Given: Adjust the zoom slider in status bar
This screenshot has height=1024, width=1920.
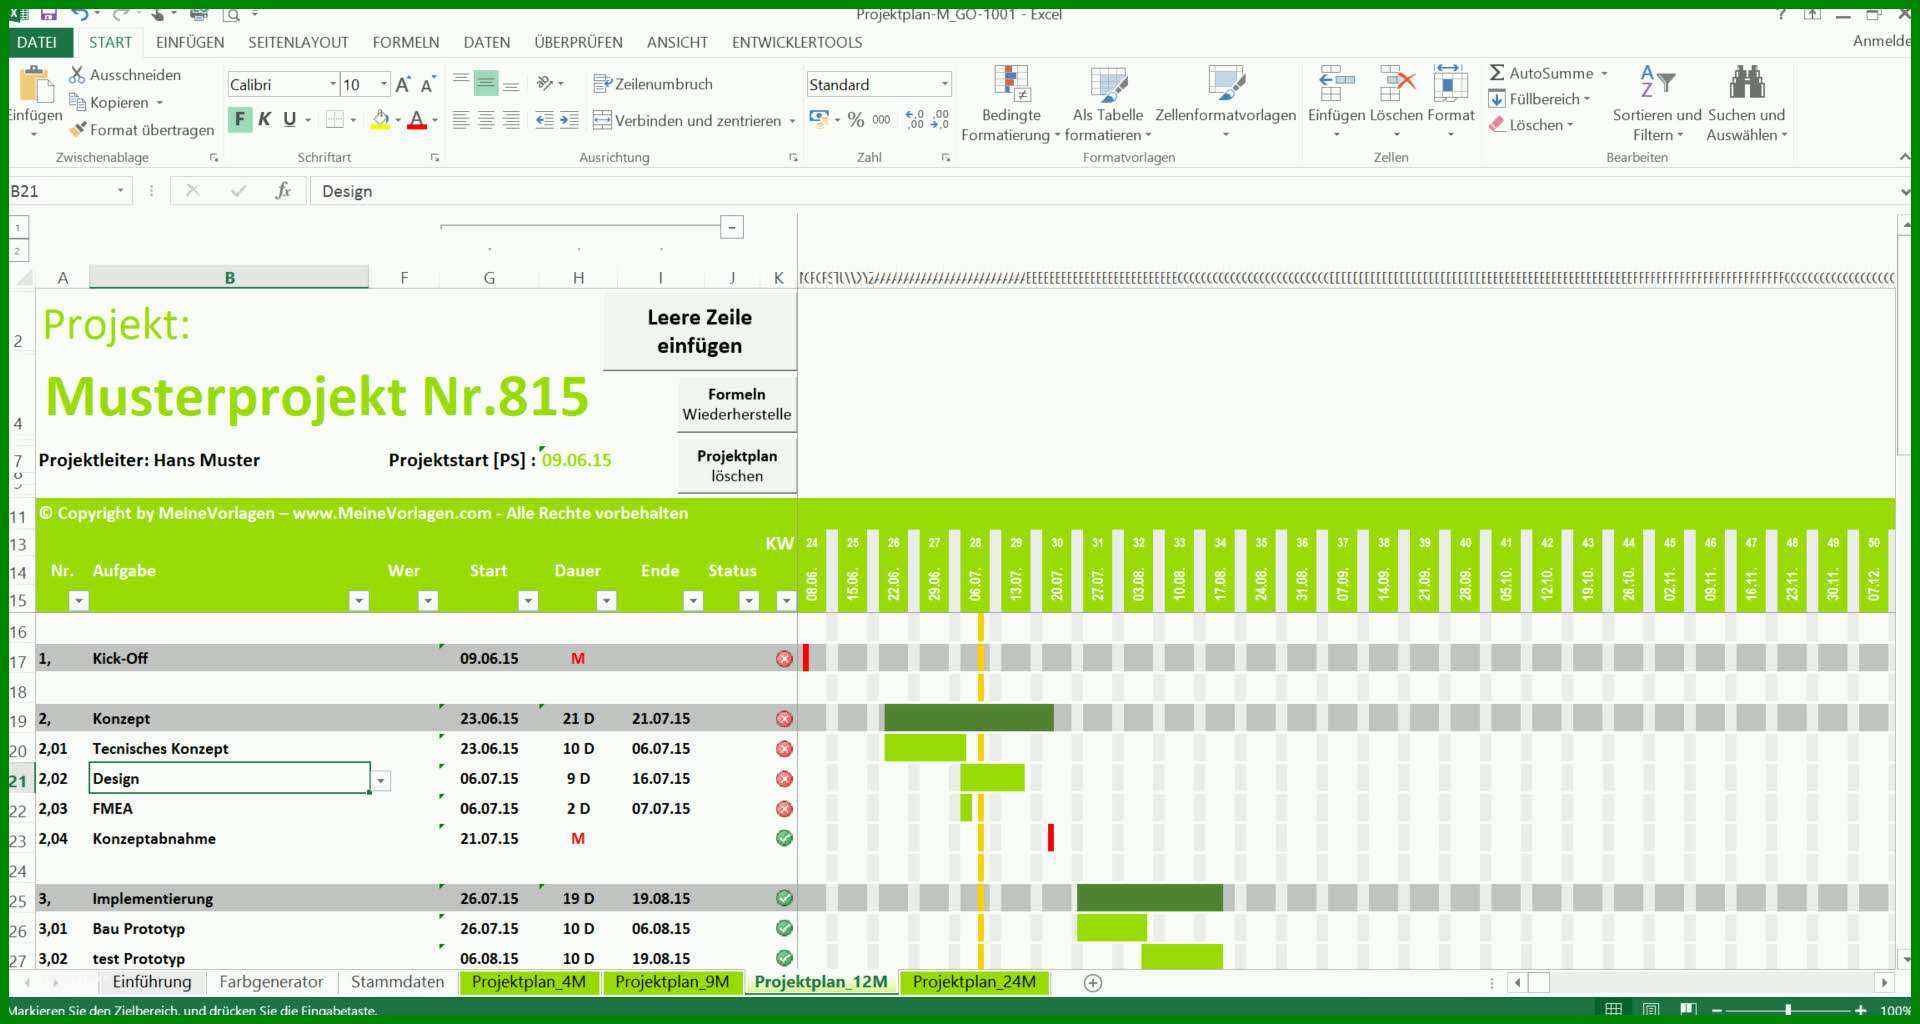Looking at the screenshot, I should [x=1788, y=1010].
